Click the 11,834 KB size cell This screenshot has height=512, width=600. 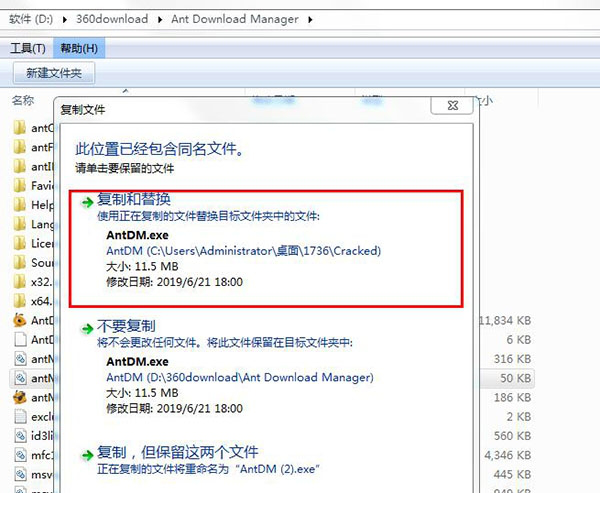[505, 320]
